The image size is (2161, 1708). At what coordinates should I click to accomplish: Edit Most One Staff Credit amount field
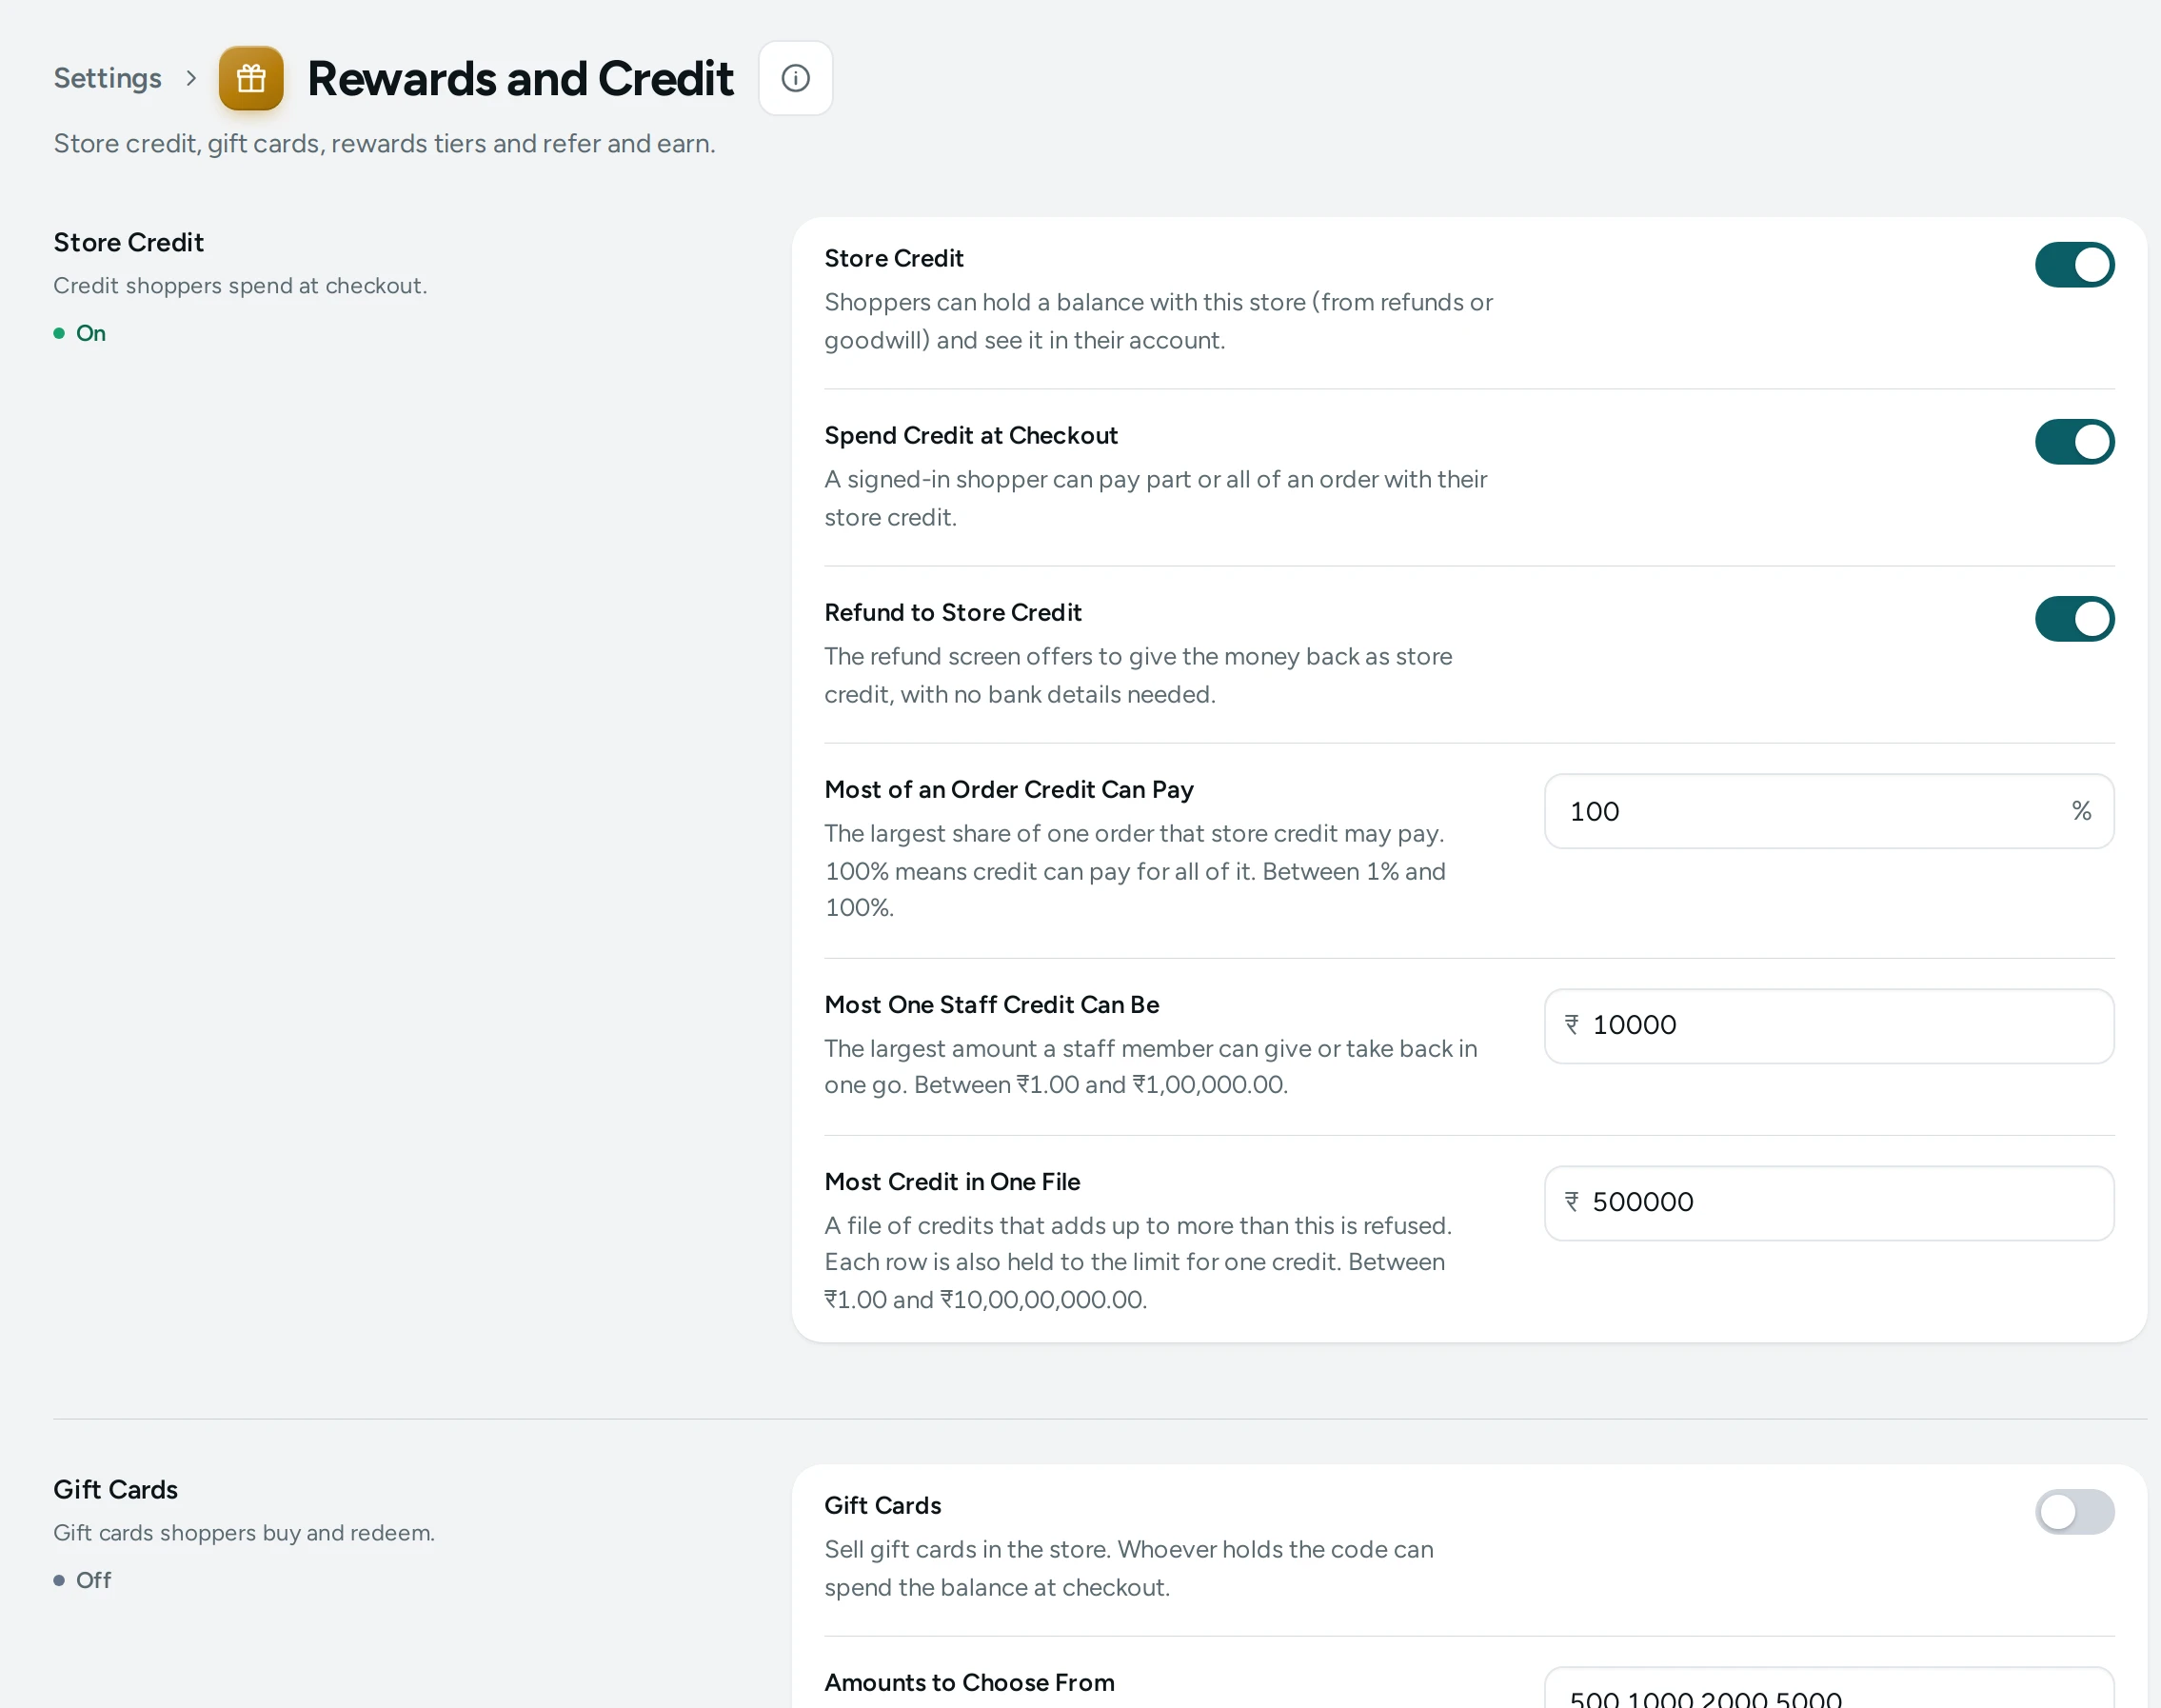coord(1829,1026)
